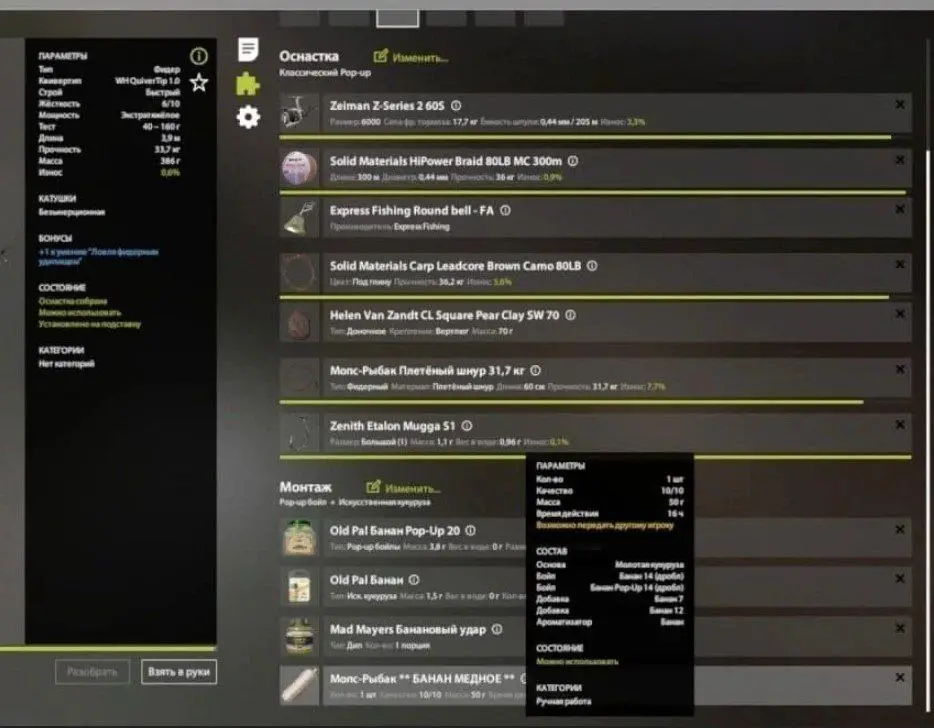Toggle the favorite star icon

pyautogui.click(x=199, y=82)
